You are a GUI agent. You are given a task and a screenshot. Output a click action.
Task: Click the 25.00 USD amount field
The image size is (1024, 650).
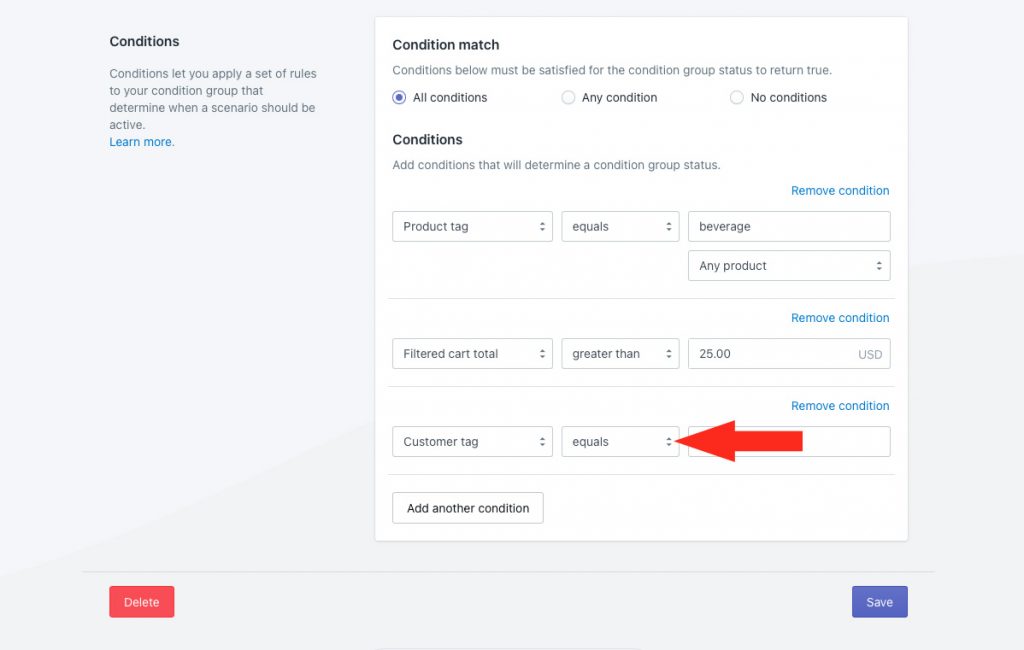[789, 353]
